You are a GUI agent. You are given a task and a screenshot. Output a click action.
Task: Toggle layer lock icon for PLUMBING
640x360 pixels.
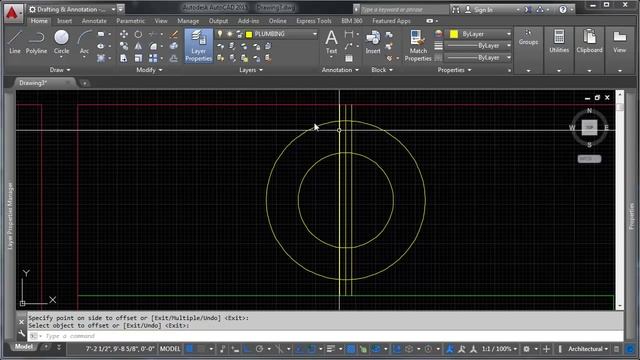coord(239,34)
